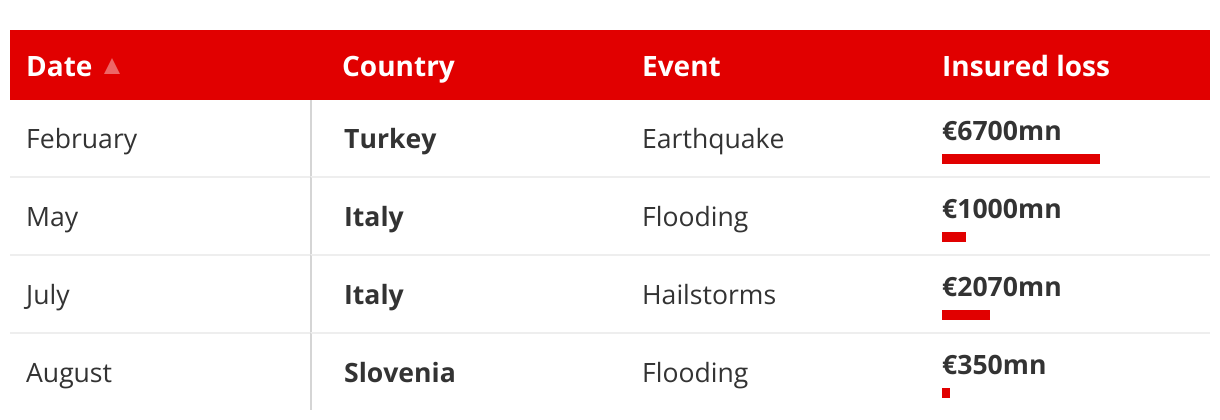Click the €6700mn insured loss value
Image resolution: width=1220 pixels, height=420 pixels.
[x=1002, y=131]
